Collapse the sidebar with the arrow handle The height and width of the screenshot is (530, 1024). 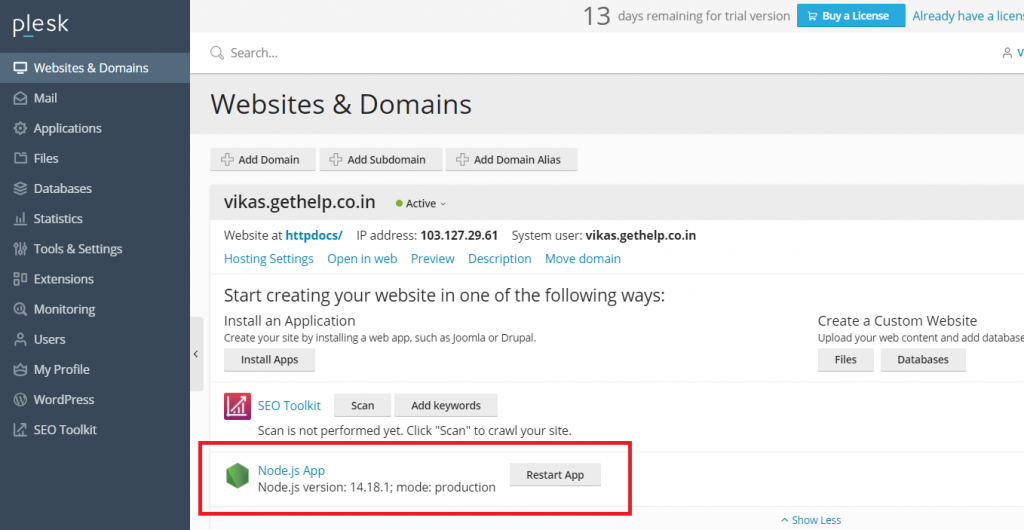pos(196,354)
